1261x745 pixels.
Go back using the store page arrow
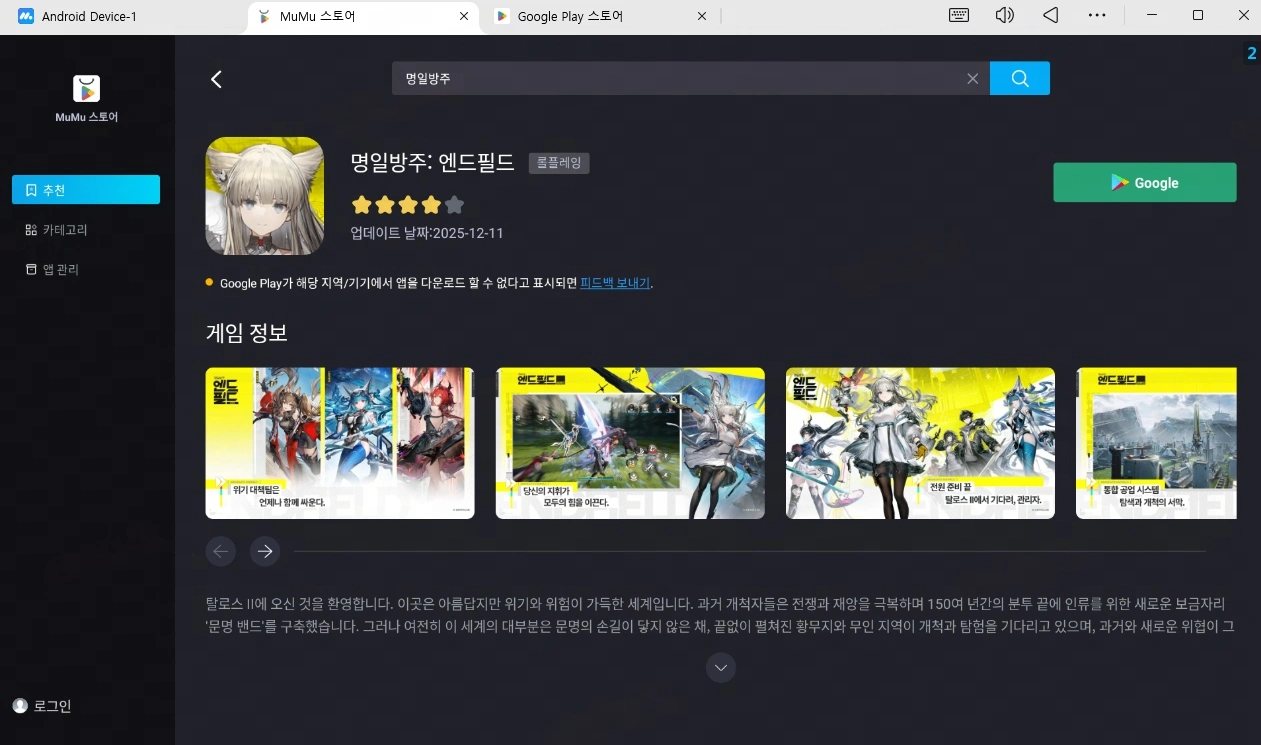[216, 78]
